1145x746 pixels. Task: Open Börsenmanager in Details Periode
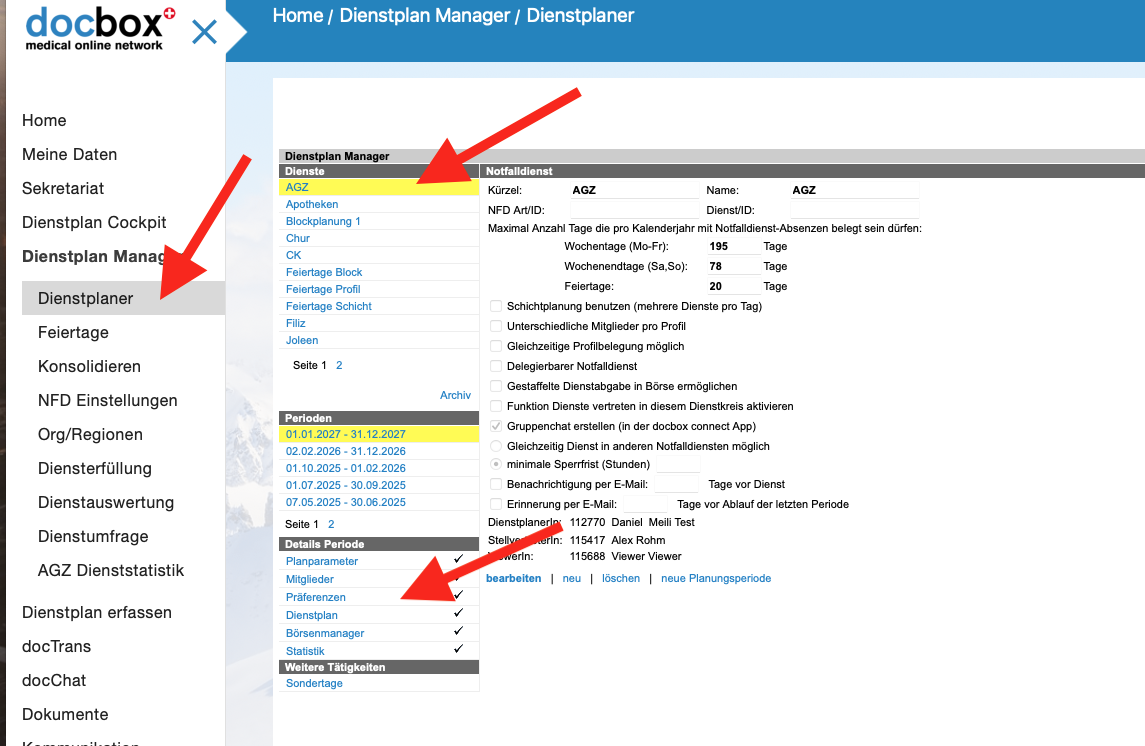(324, 633)
